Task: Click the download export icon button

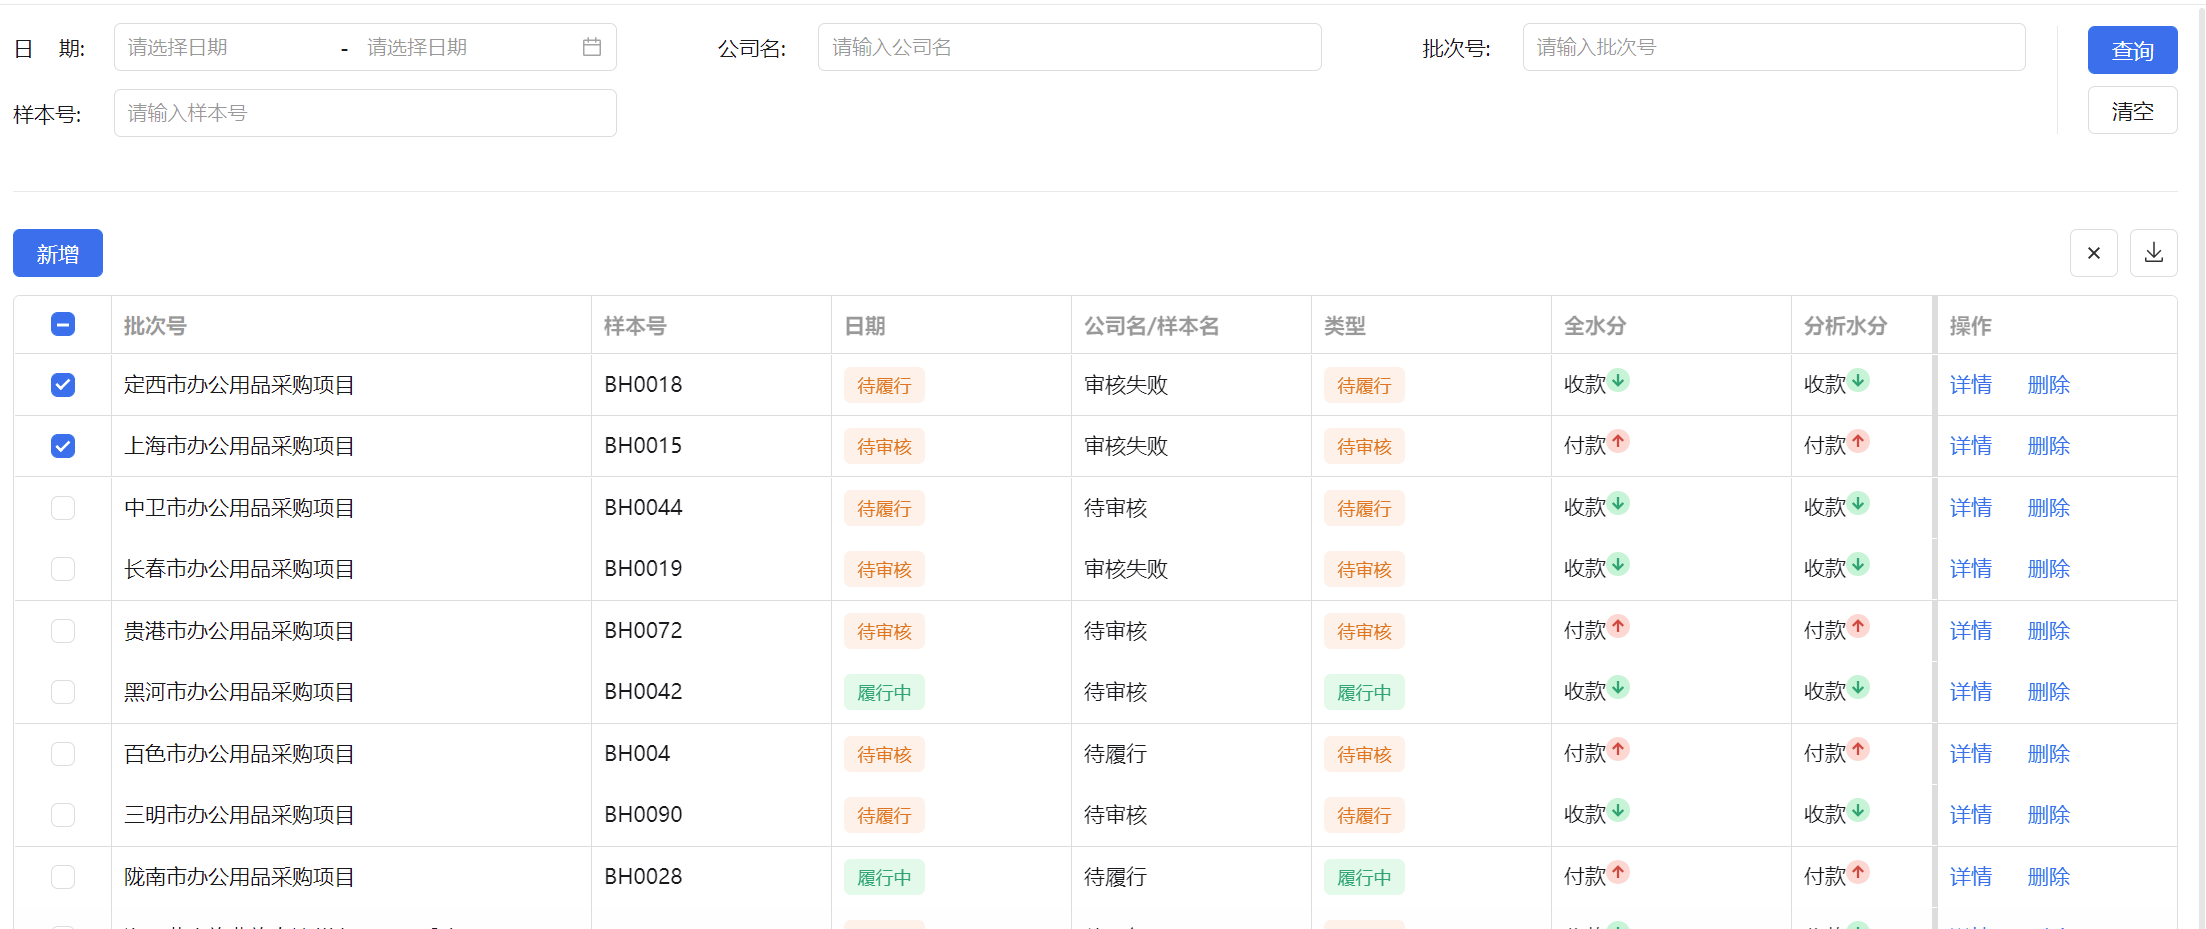Action: coord(2153,253)
